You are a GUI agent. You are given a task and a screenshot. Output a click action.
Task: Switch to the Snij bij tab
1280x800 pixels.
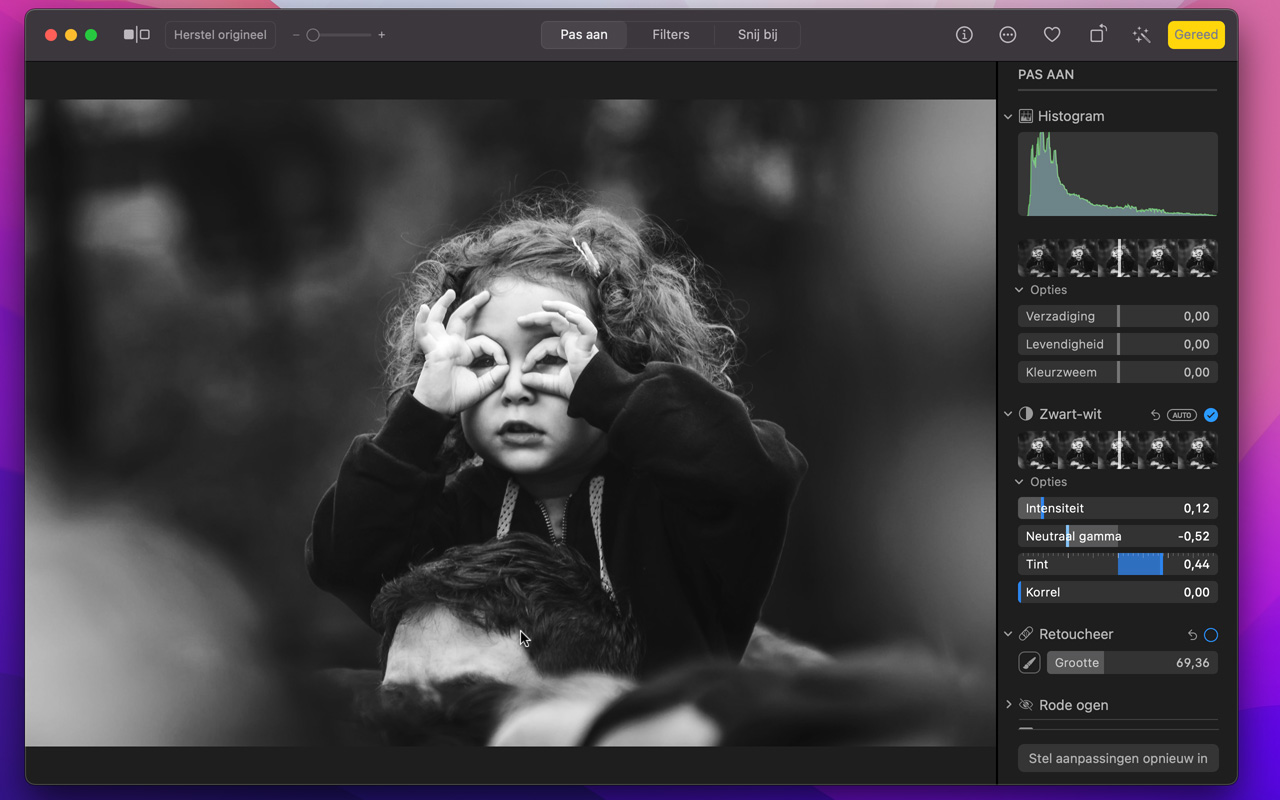[757, 35]
